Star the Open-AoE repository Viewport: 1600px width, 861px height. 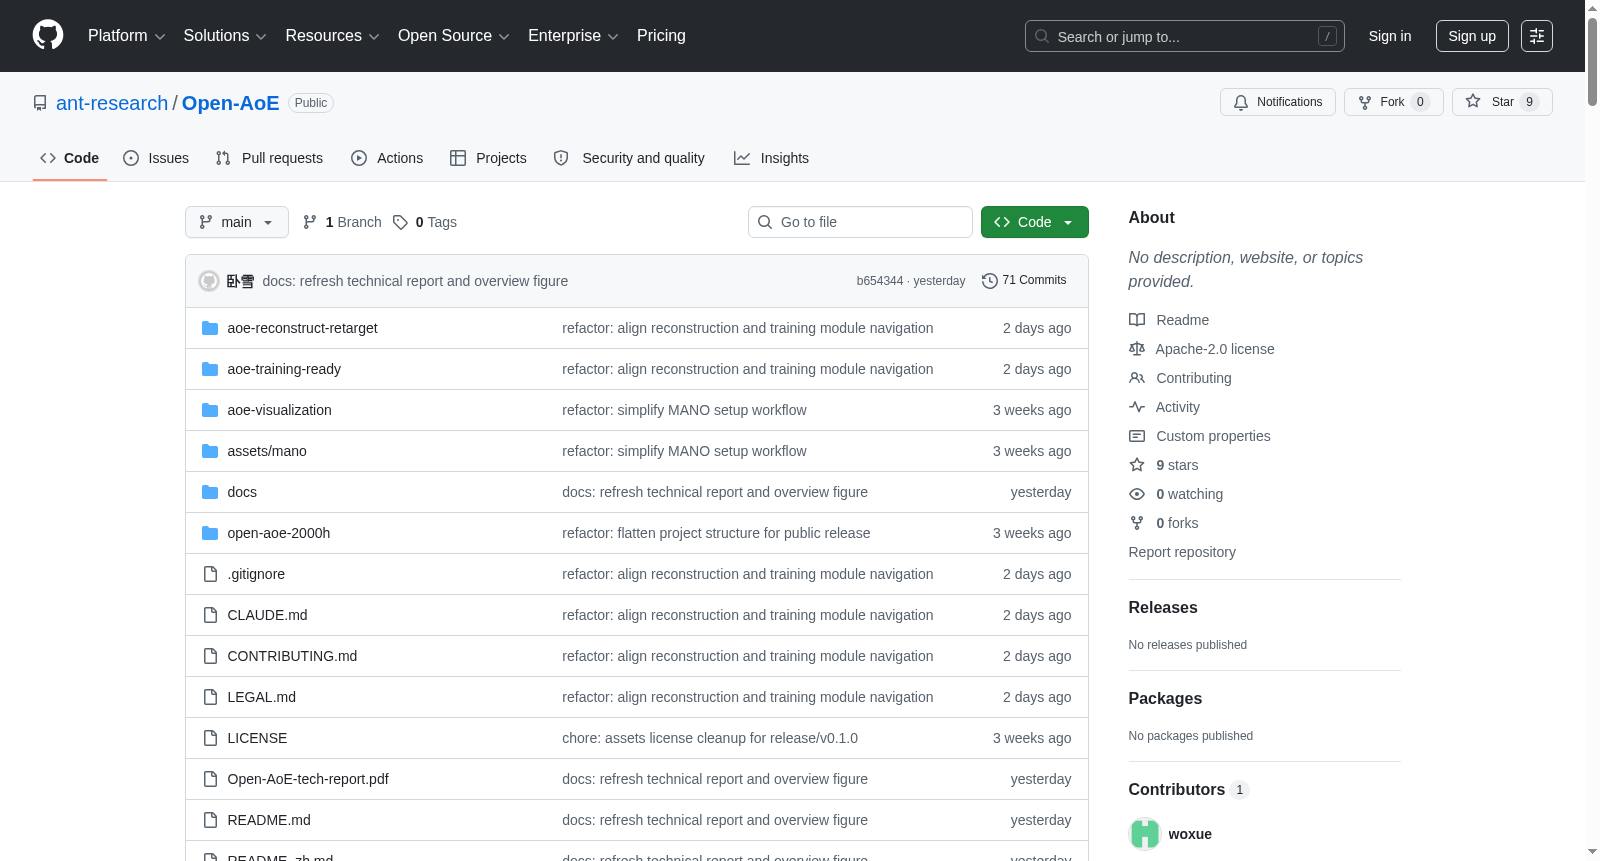click(x=1502, y=102)
